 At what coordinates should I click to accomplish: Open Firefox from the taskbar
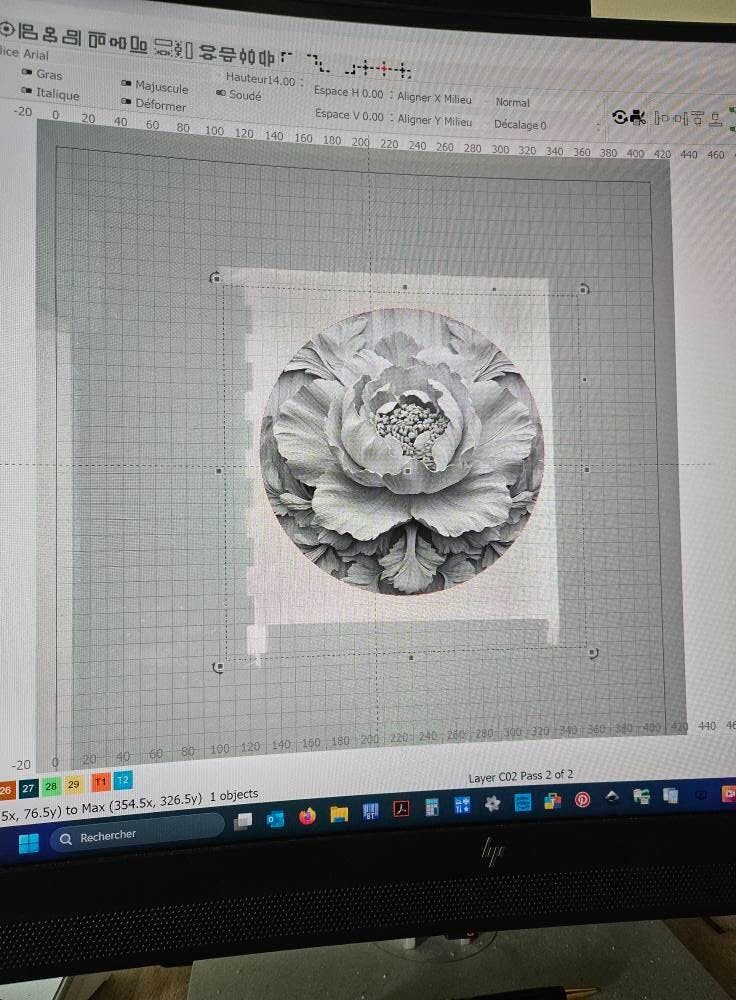point(307,816)
